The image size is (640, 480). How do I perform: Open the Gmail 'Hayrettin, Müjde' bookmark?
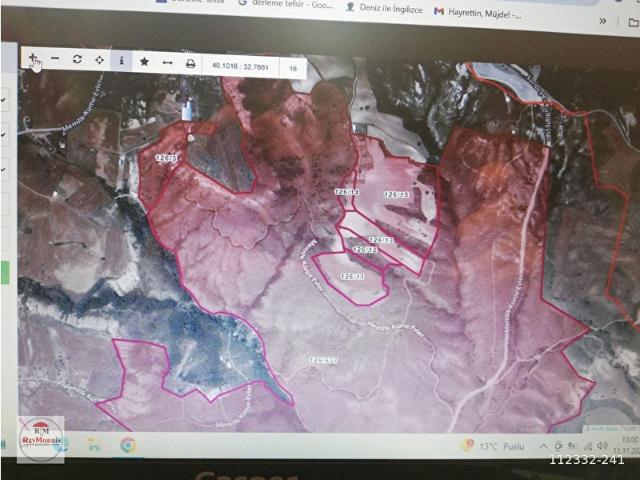[x=478, y=13]
